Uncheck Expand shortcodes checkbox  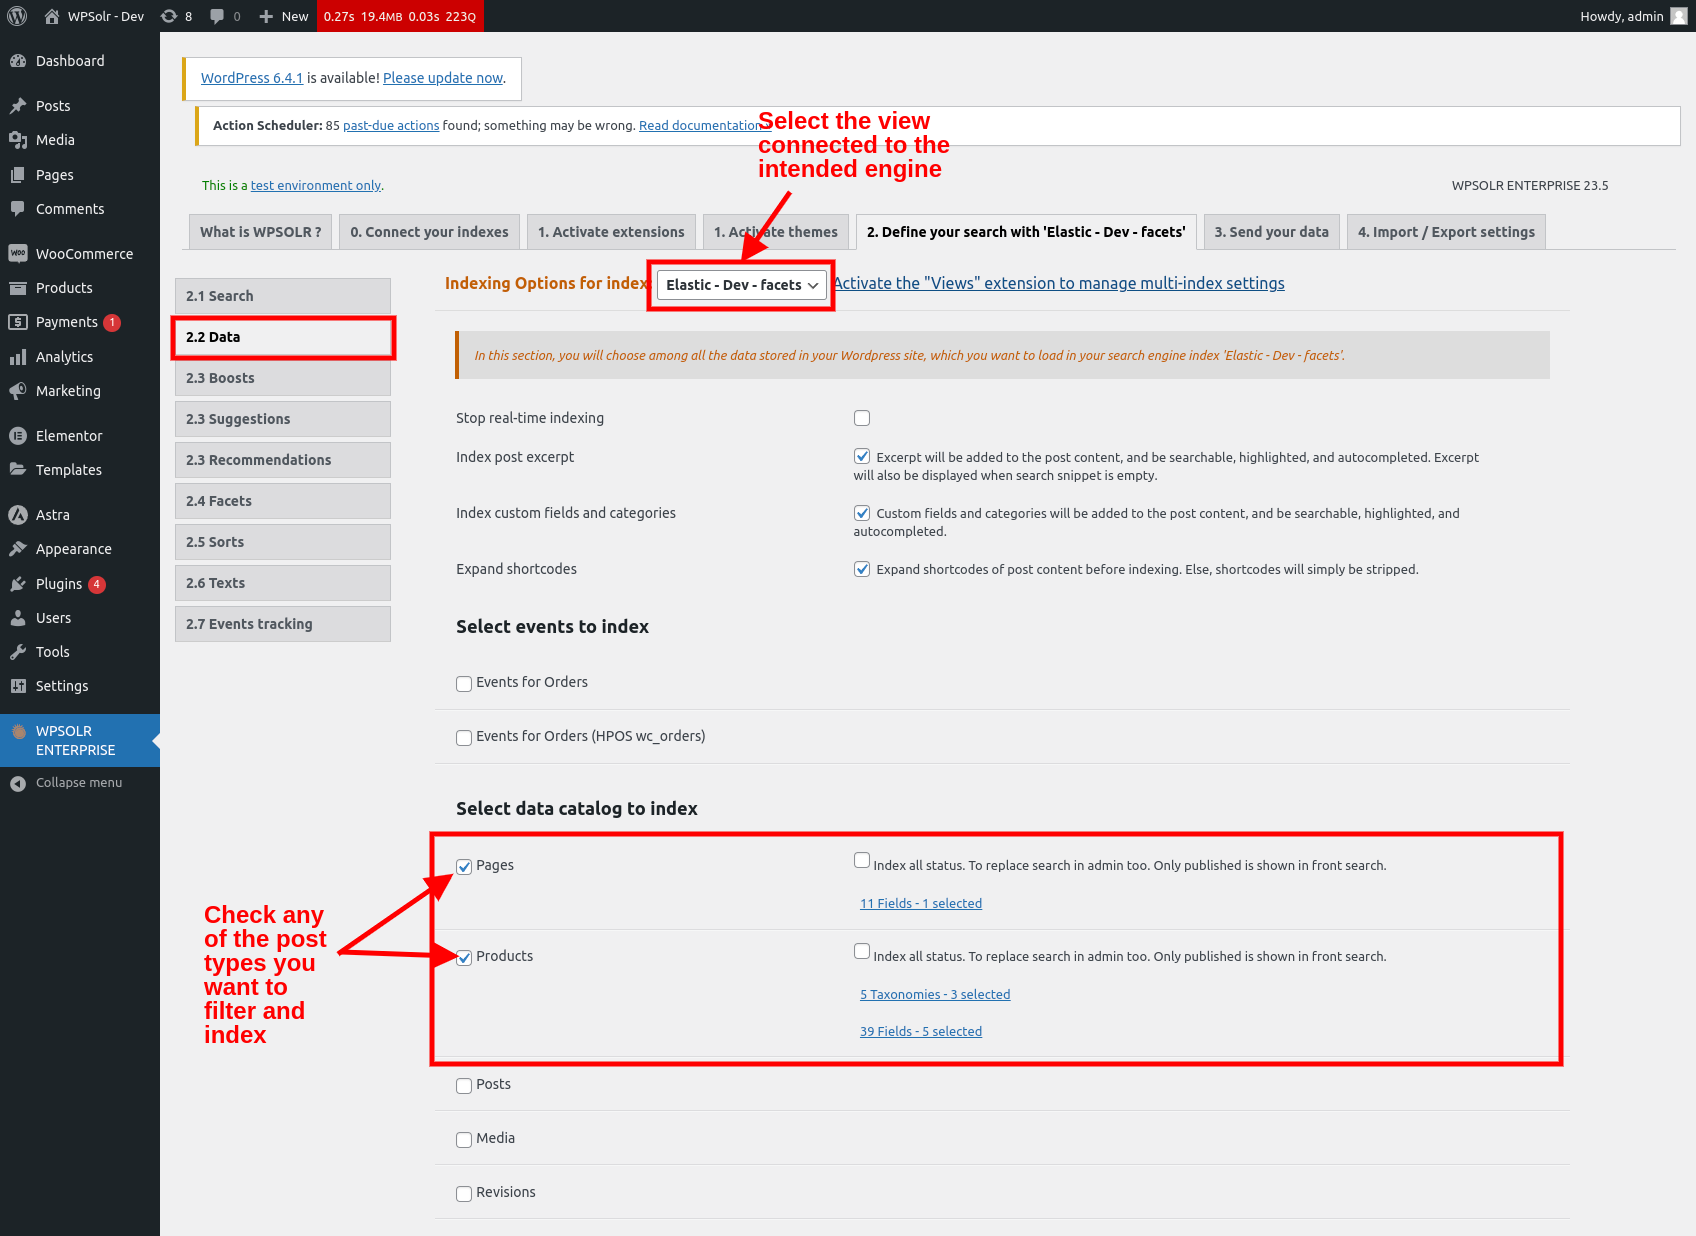pos(862,569)
